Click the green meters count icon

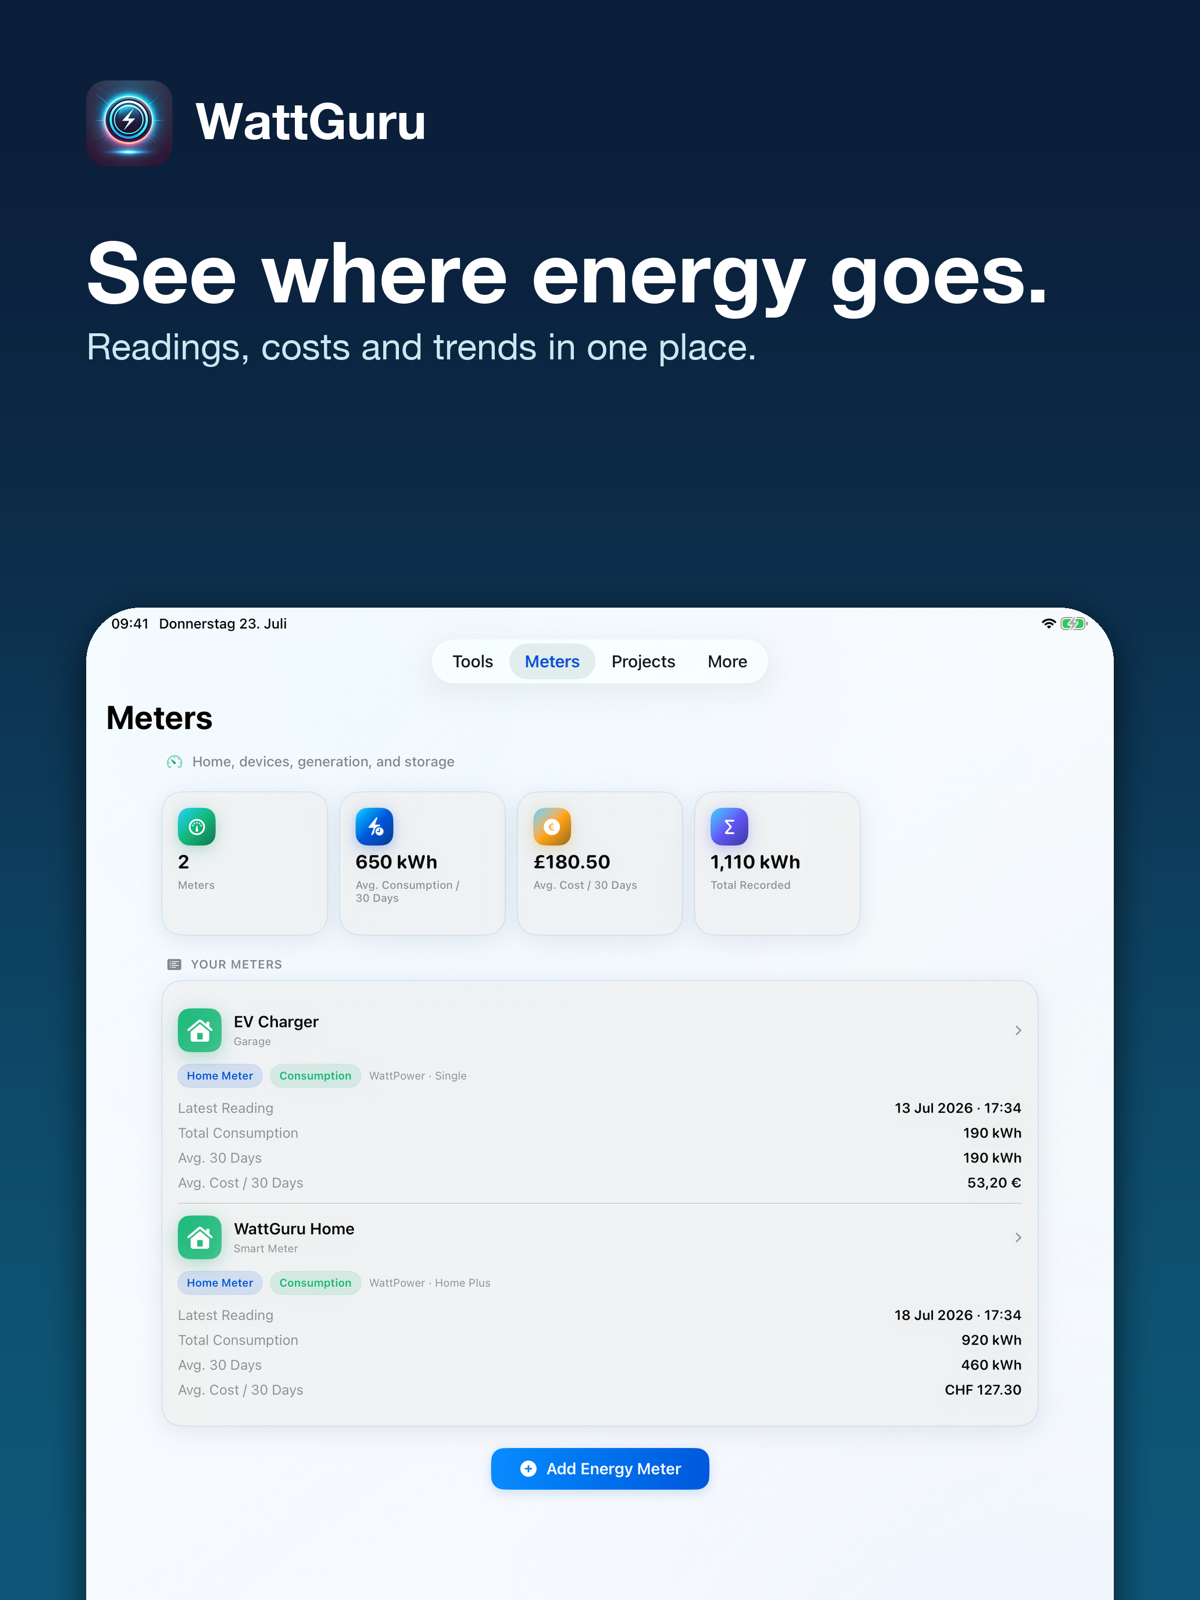[x=197, y=827]
